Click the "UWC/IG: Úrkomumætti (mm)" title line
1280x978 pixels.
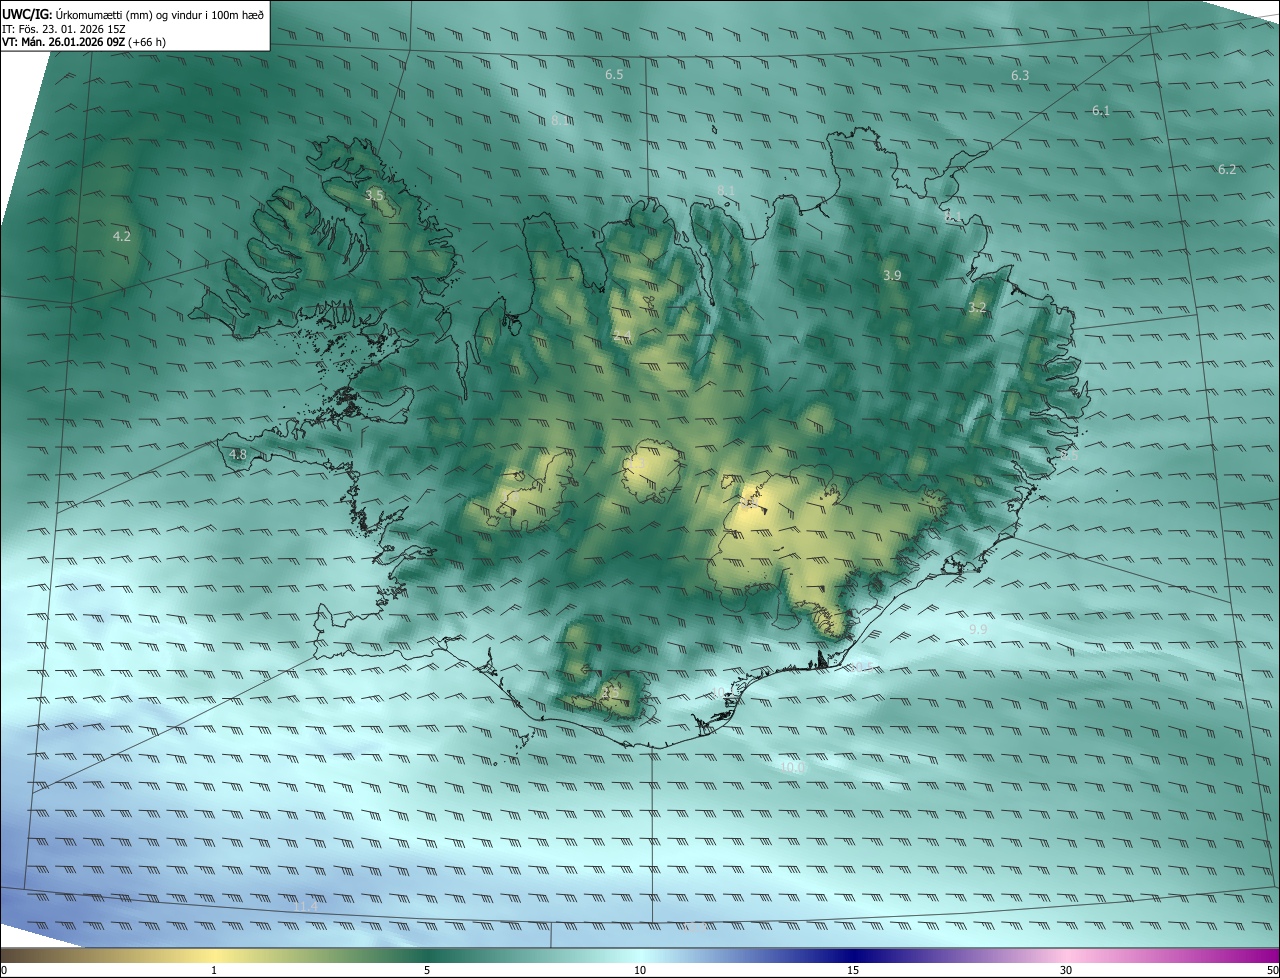pos(133,14)
